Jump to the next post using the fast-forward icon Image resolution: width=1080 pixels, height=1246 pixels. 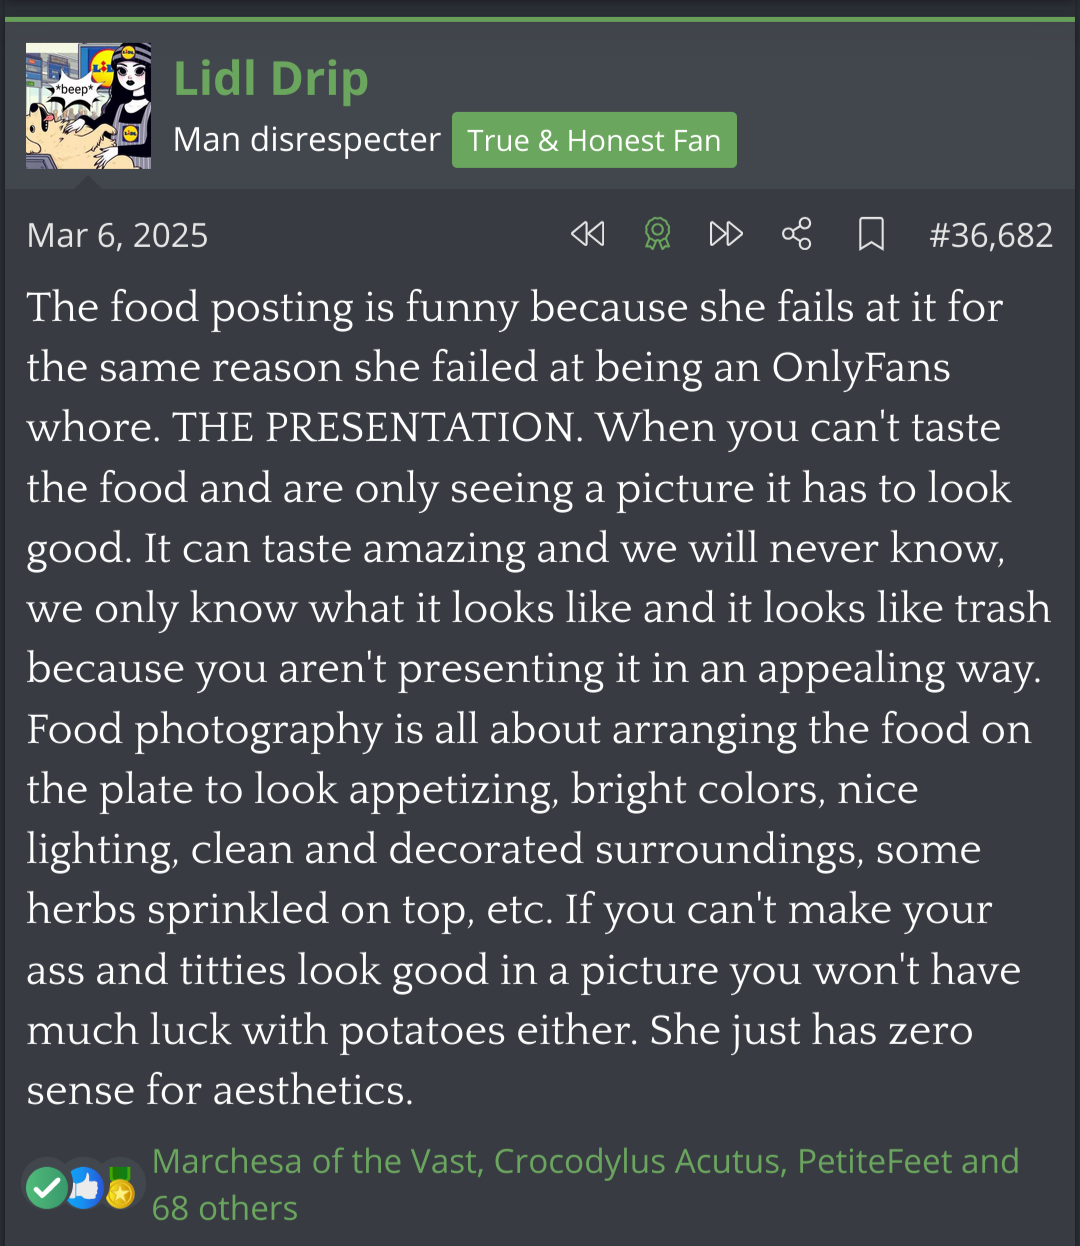(x=726, y=235)
